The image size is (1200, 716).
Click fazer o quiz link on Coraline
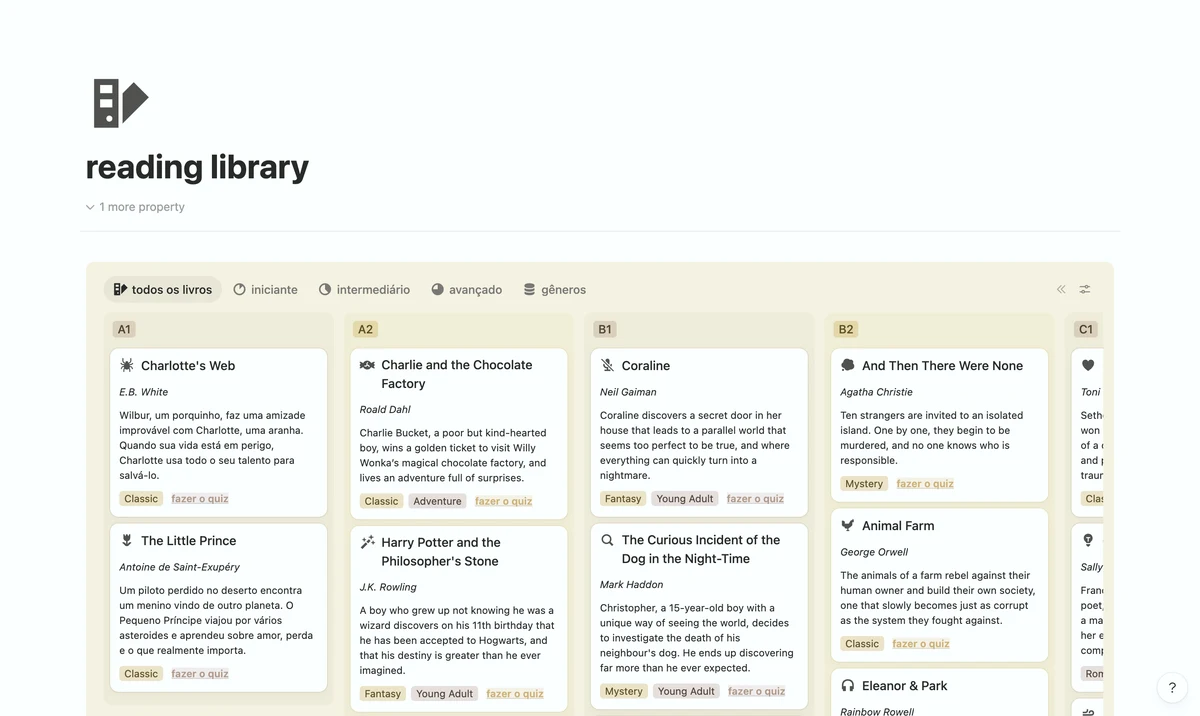(755, 499)
